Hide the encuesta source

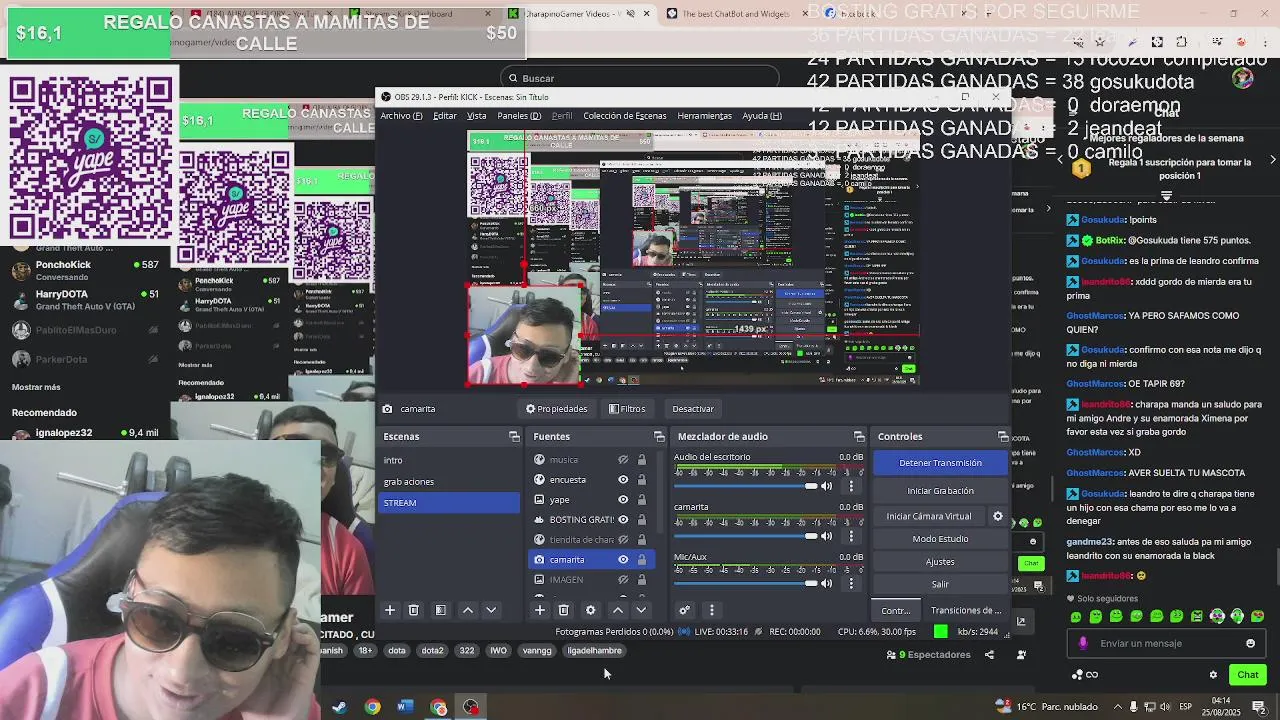(623, 480)
